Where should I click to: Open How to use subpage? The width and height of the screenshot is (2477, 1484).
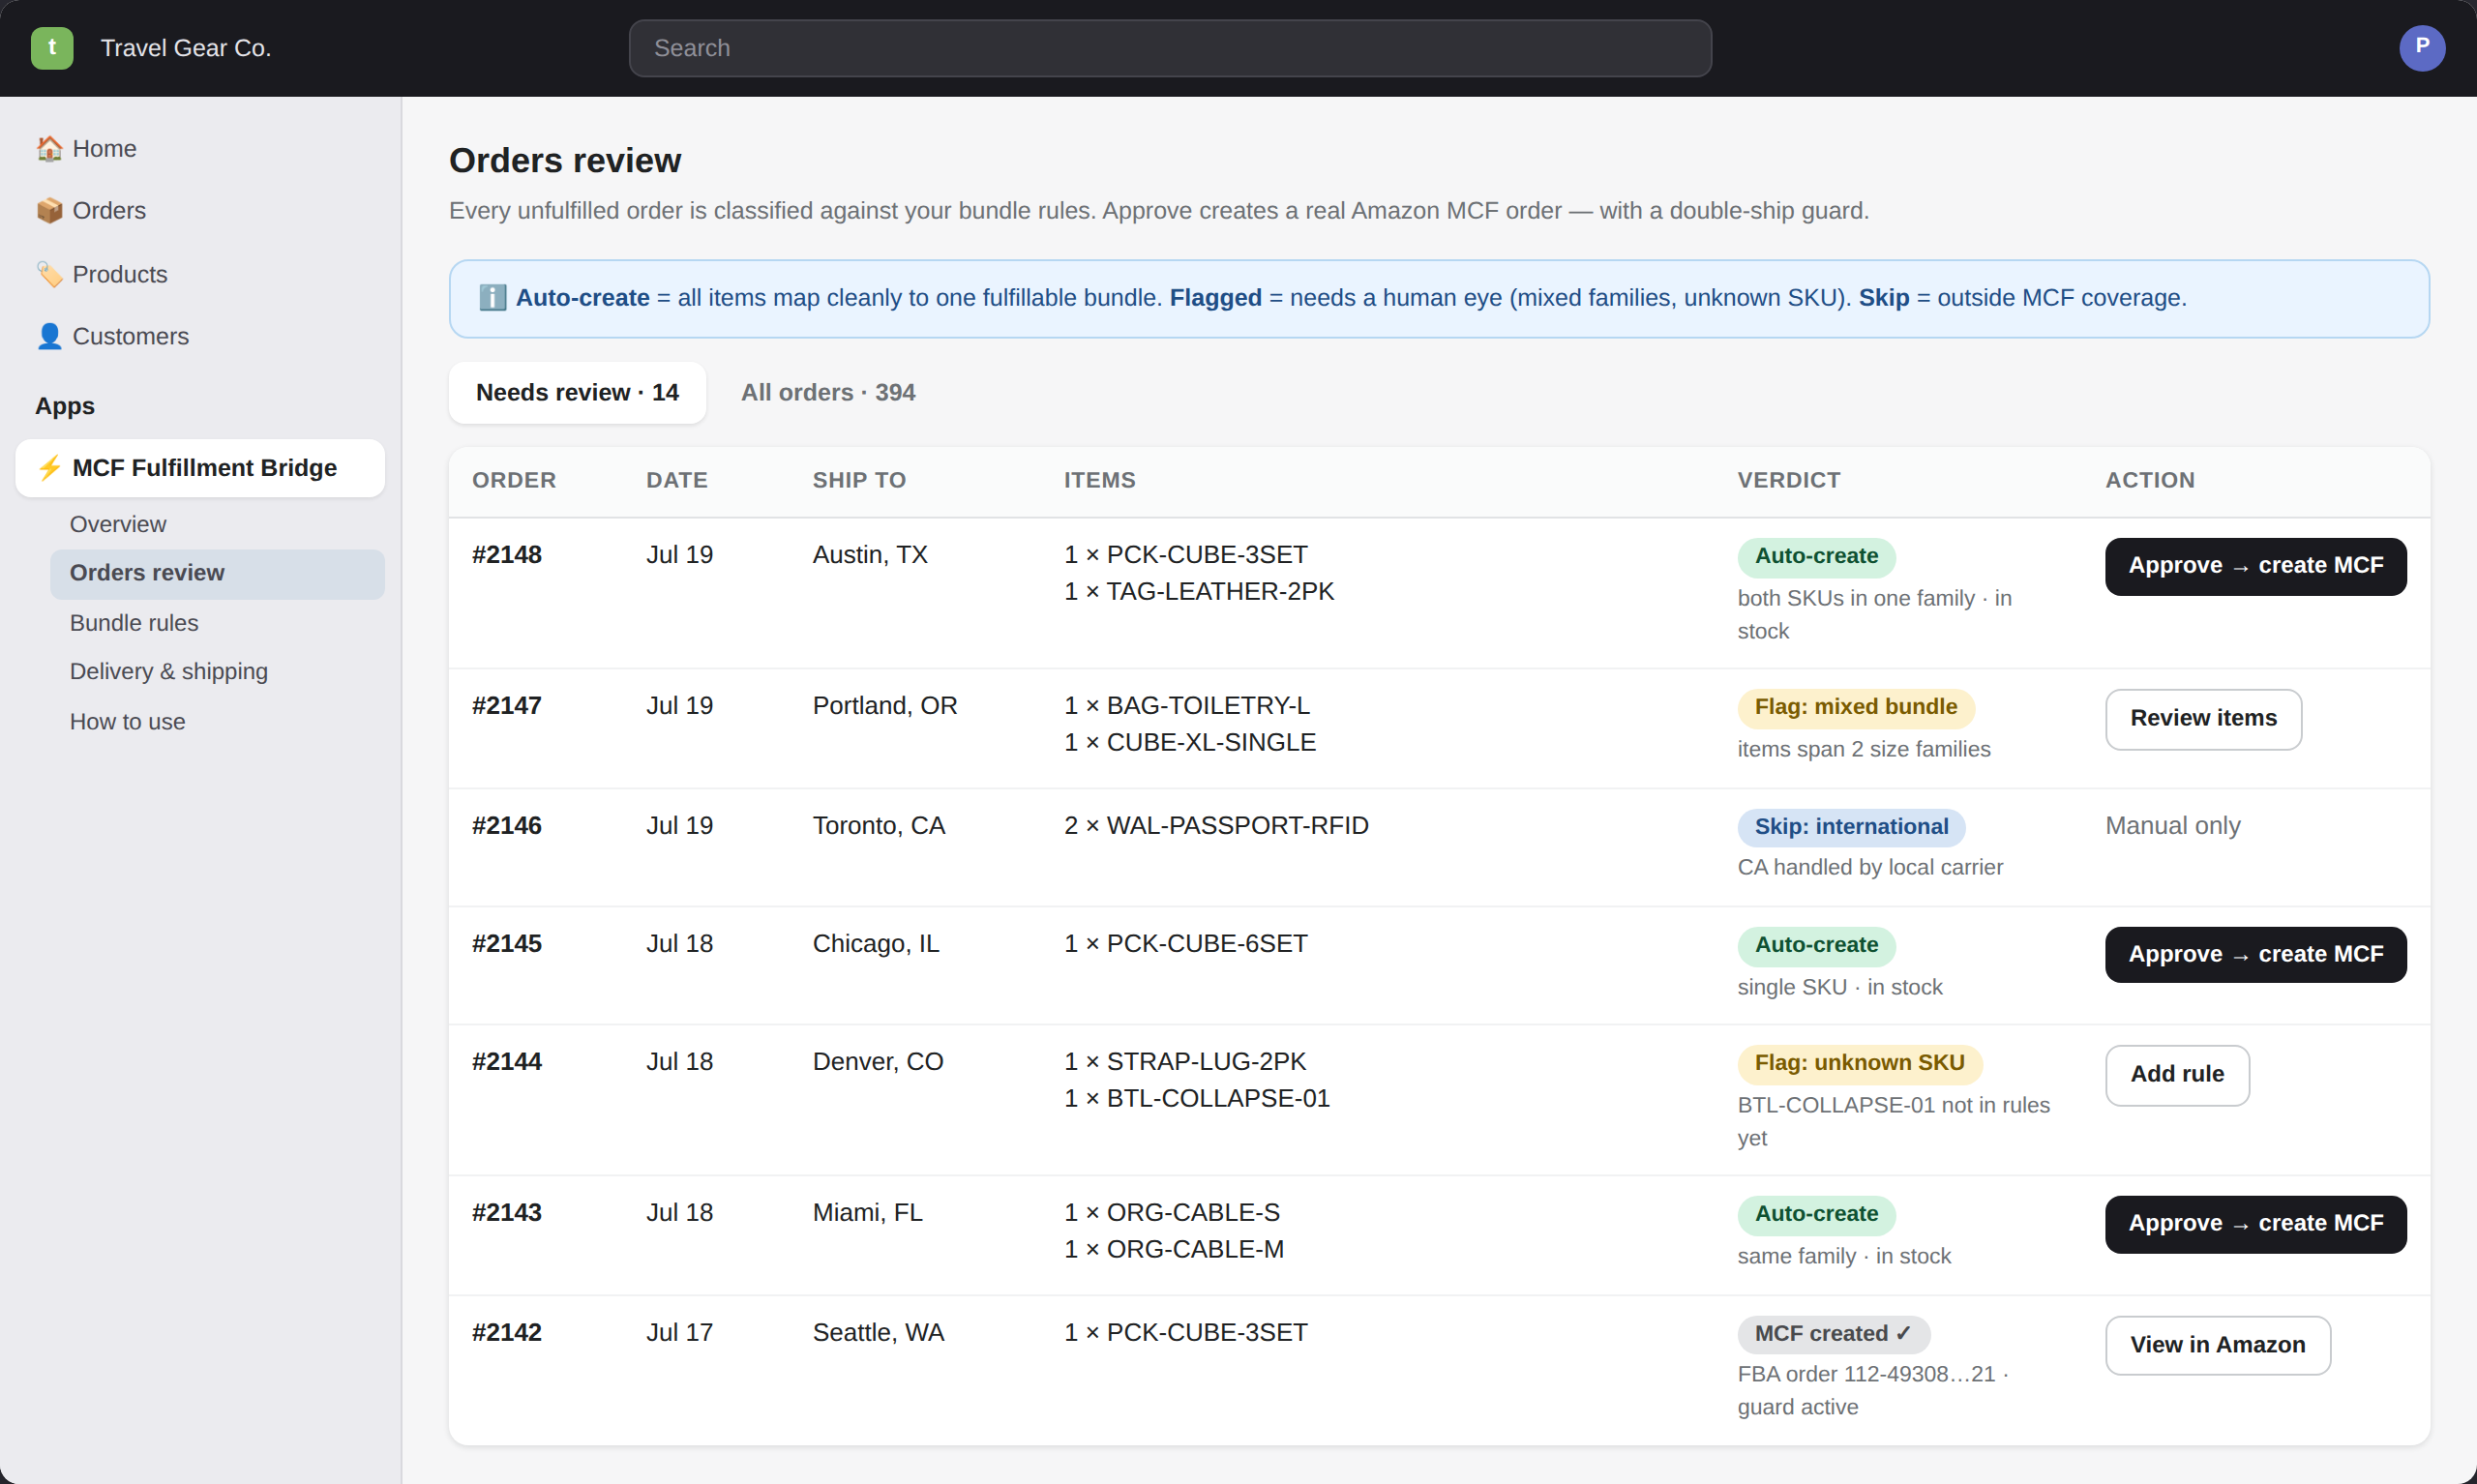[127, 722]
